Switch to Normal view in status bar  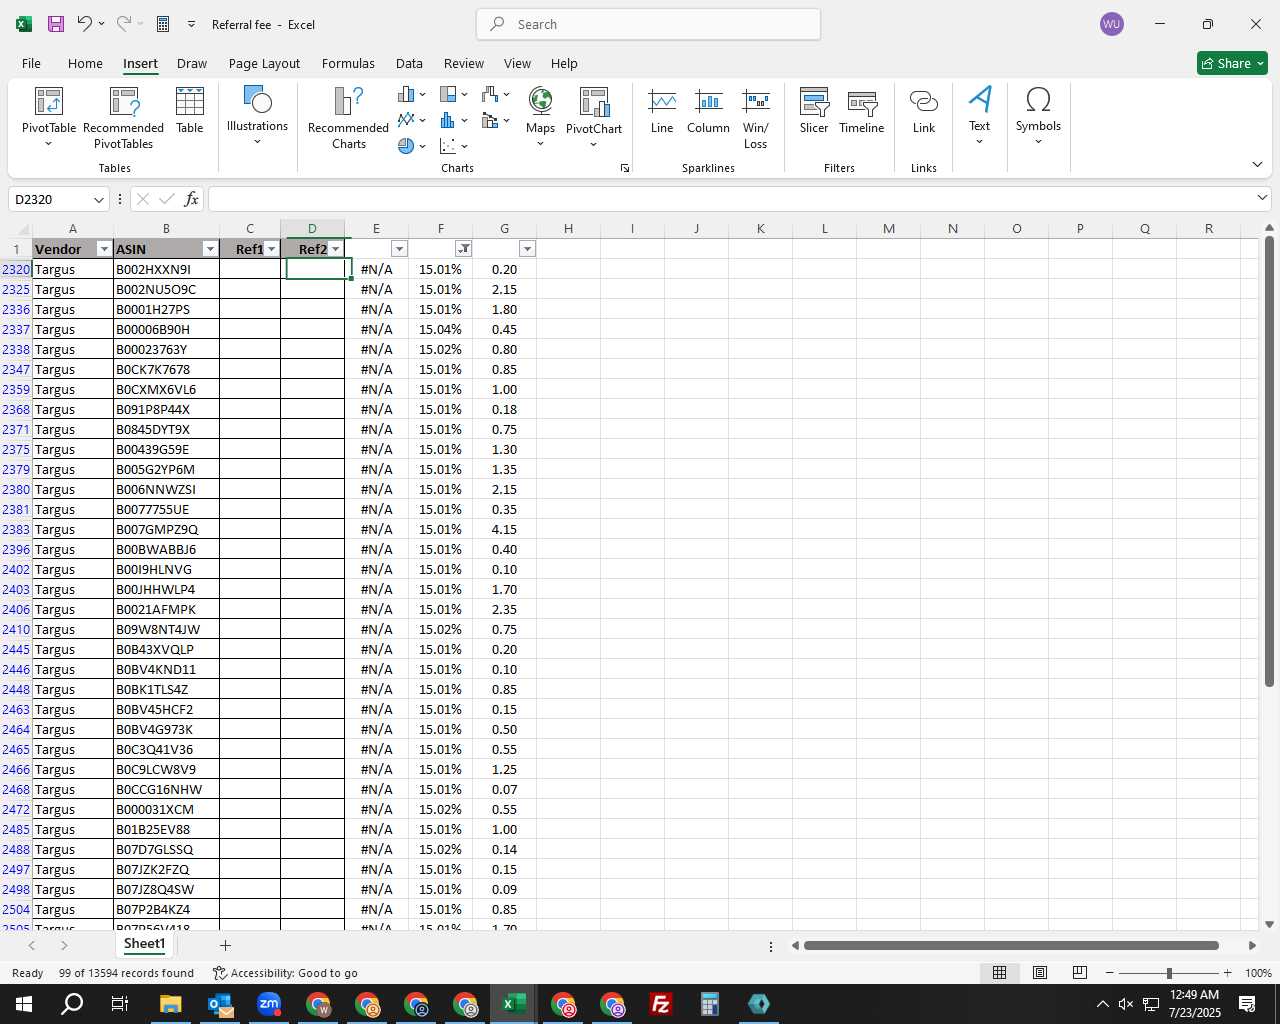pyautogui.click(x=999, y=973)
